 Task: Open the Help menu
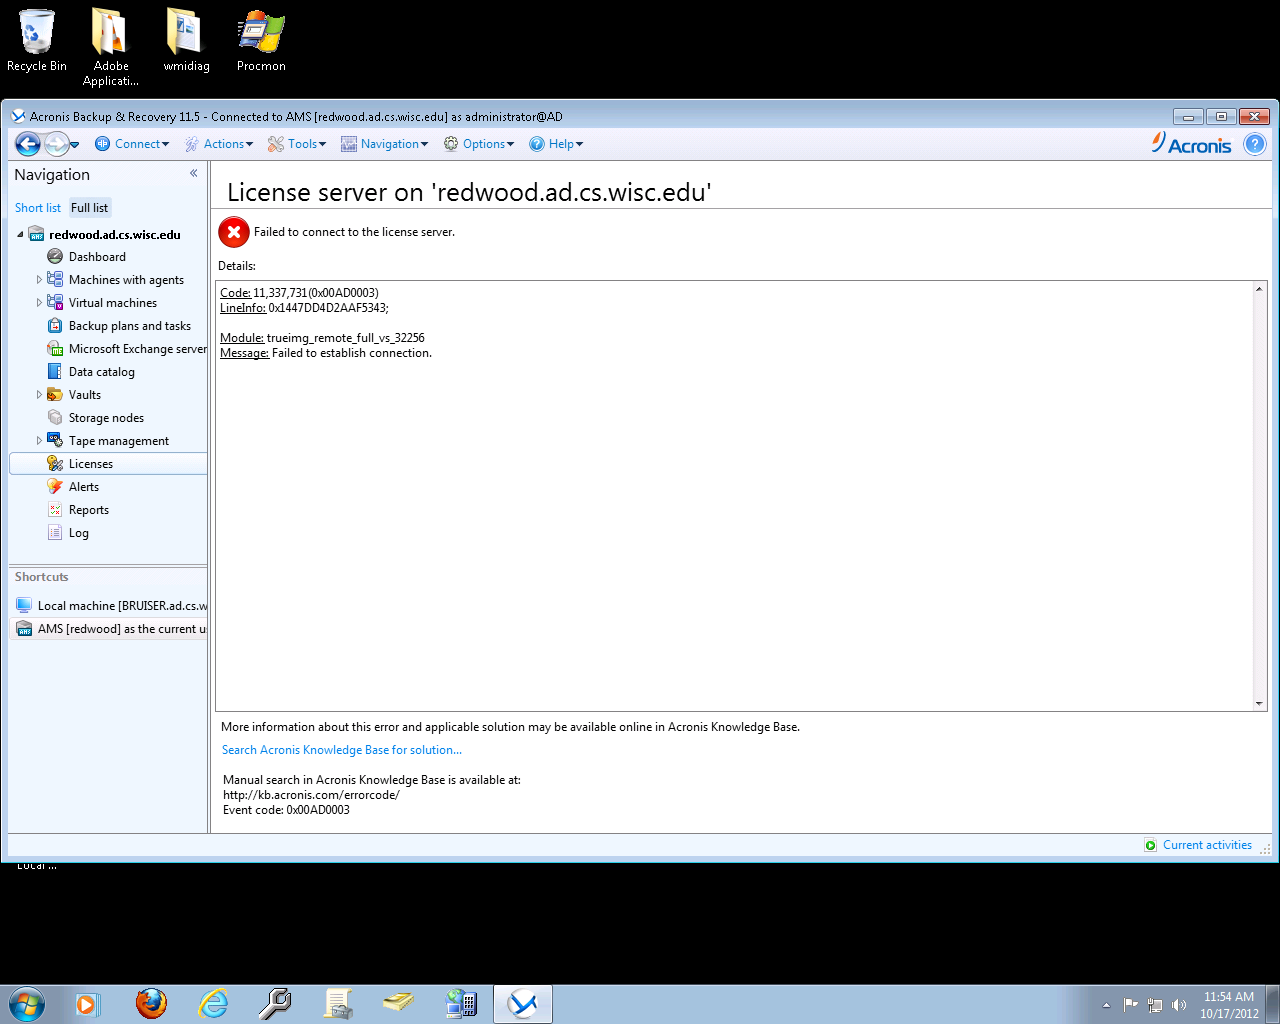(x=556, y=144)
